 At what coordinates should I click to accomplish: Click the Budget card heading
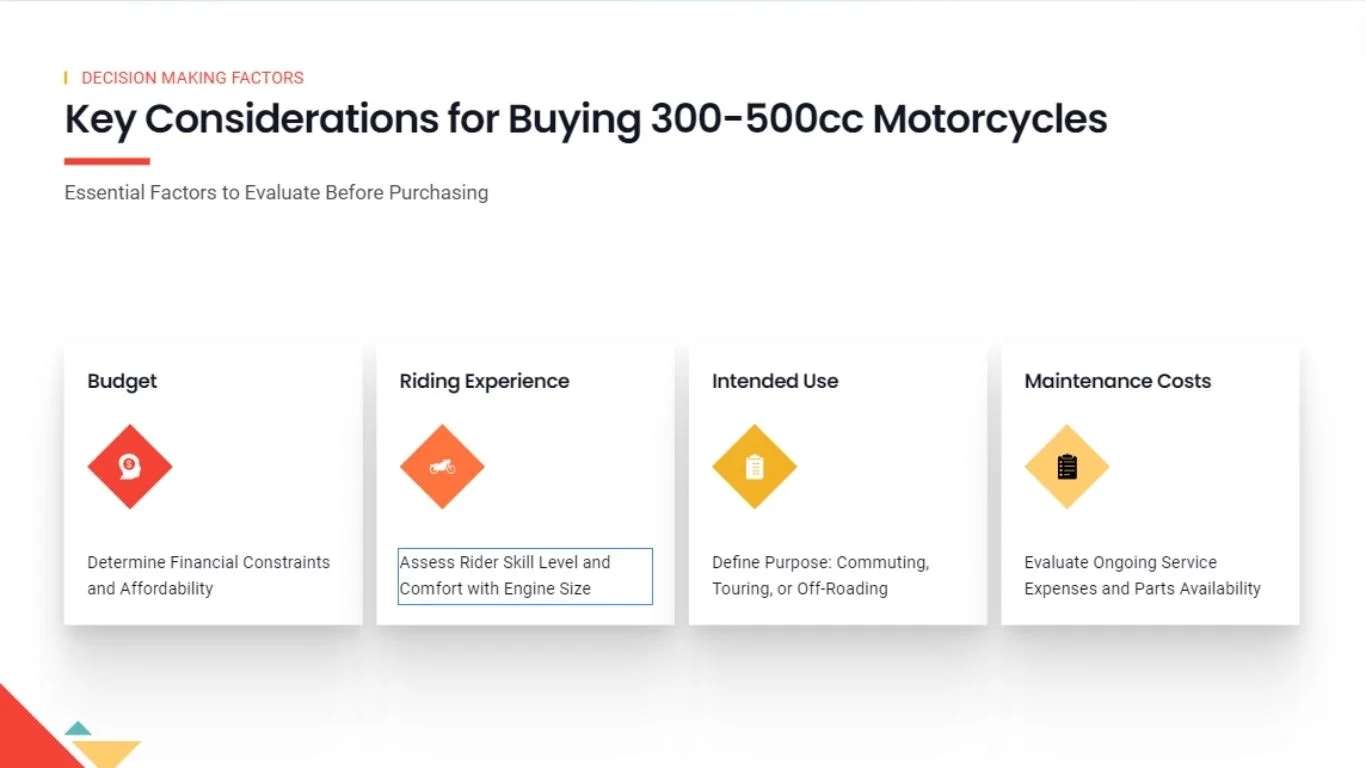pos(122,381)
